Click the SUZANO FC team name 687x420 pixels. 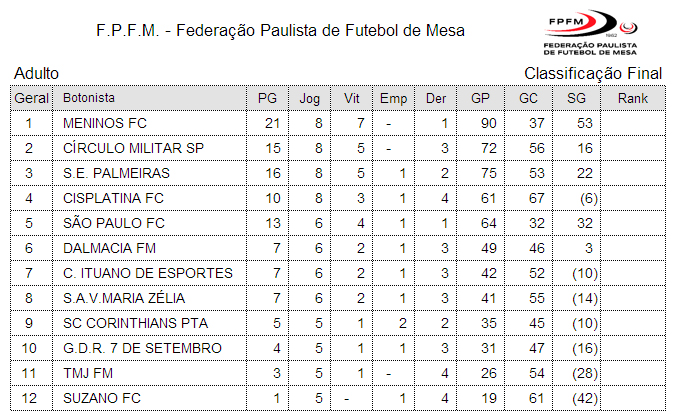pyautogui.click(x=100, y=398)
